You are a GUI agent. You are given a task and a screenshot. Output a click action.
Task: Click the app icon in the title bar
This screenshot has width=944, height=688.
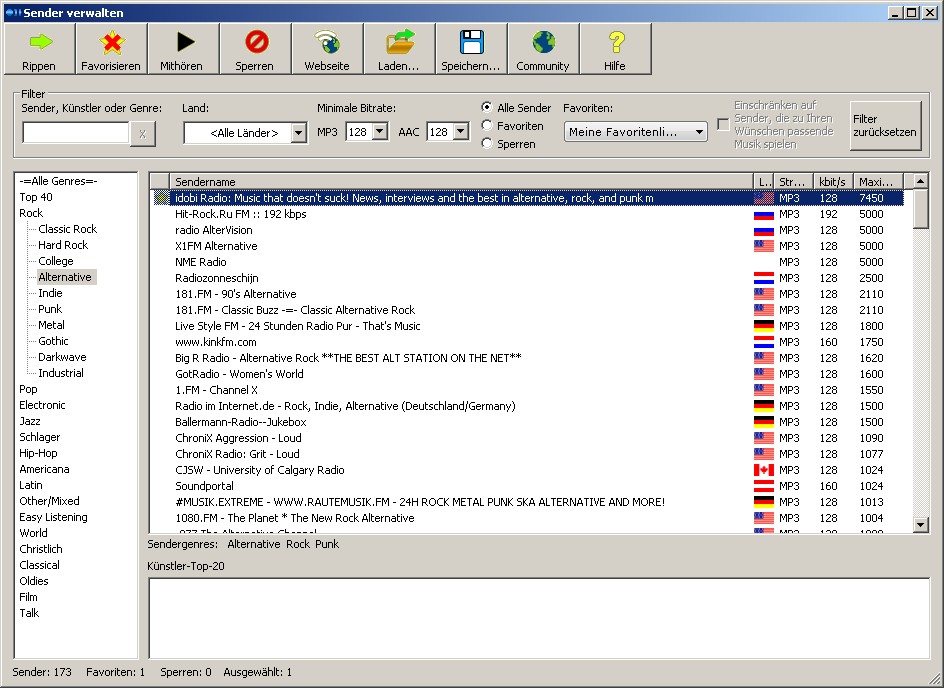(x=13, y=12)
